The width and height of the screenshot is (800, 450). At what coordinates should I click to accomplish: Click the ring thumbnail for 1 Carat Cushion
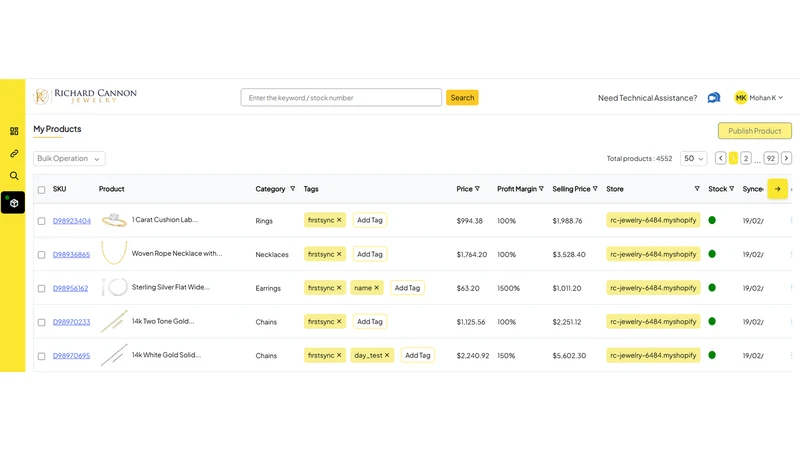coord(114,220)
